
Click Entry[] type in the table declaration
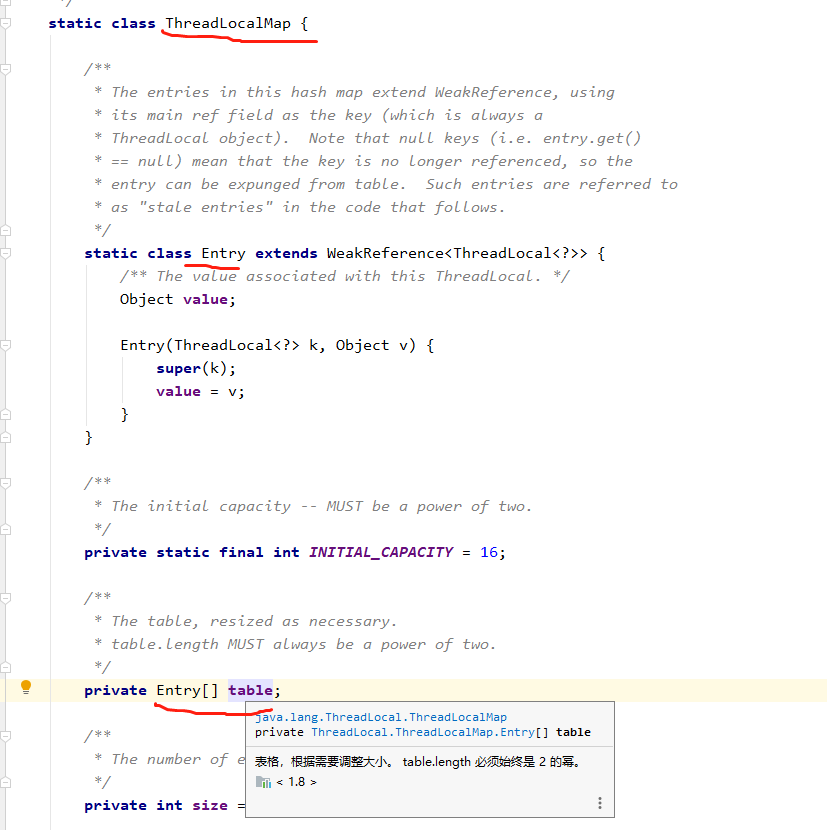[x=187, y=690]
